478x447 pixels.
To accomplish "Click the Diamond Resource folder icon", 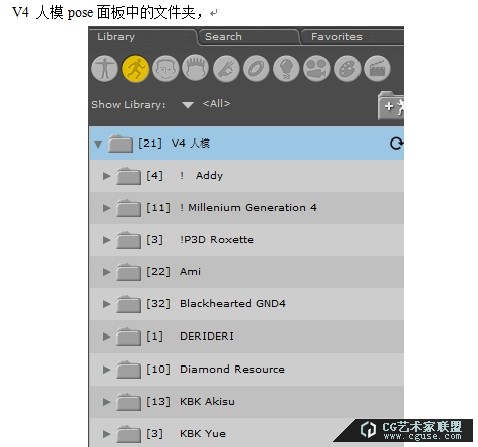I will click(x=128, y=369).
